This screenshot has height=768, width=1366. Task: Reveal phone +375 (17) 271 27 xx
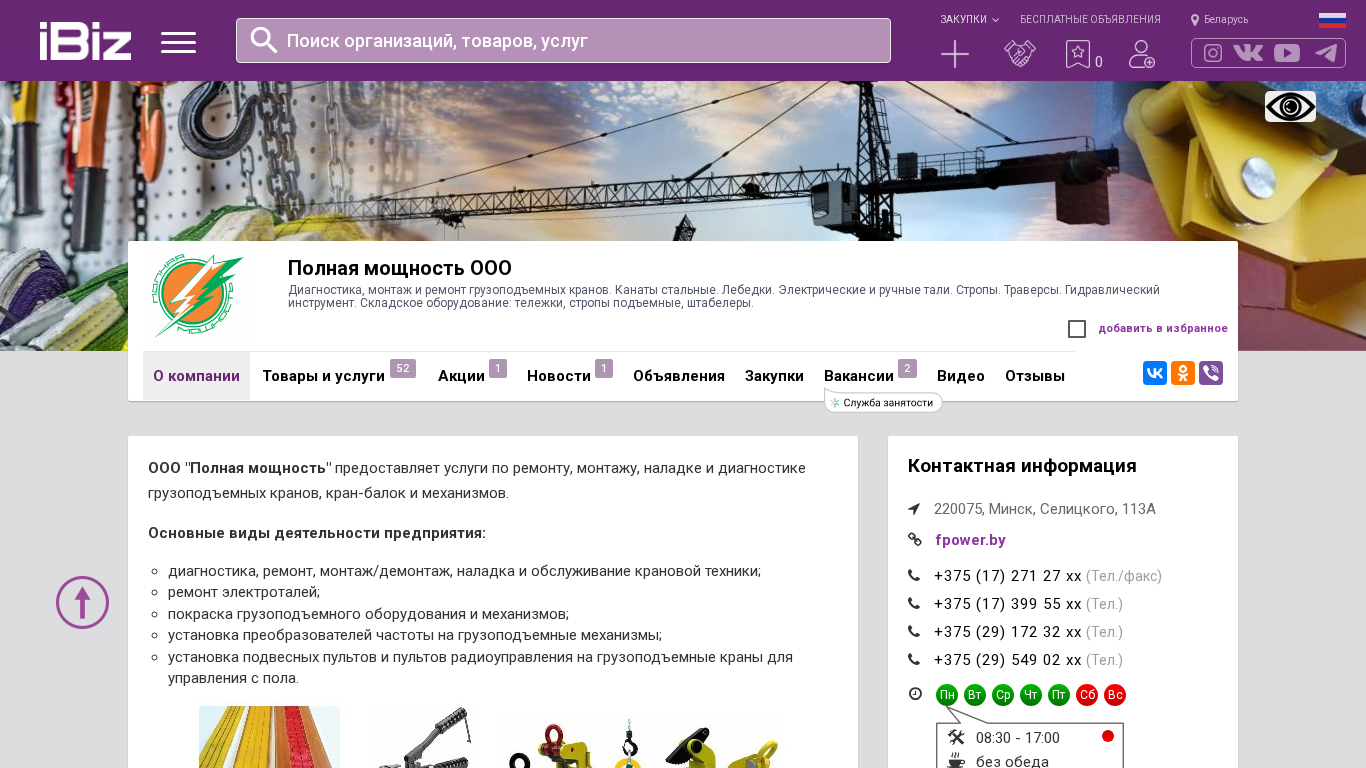[1007, 576]
